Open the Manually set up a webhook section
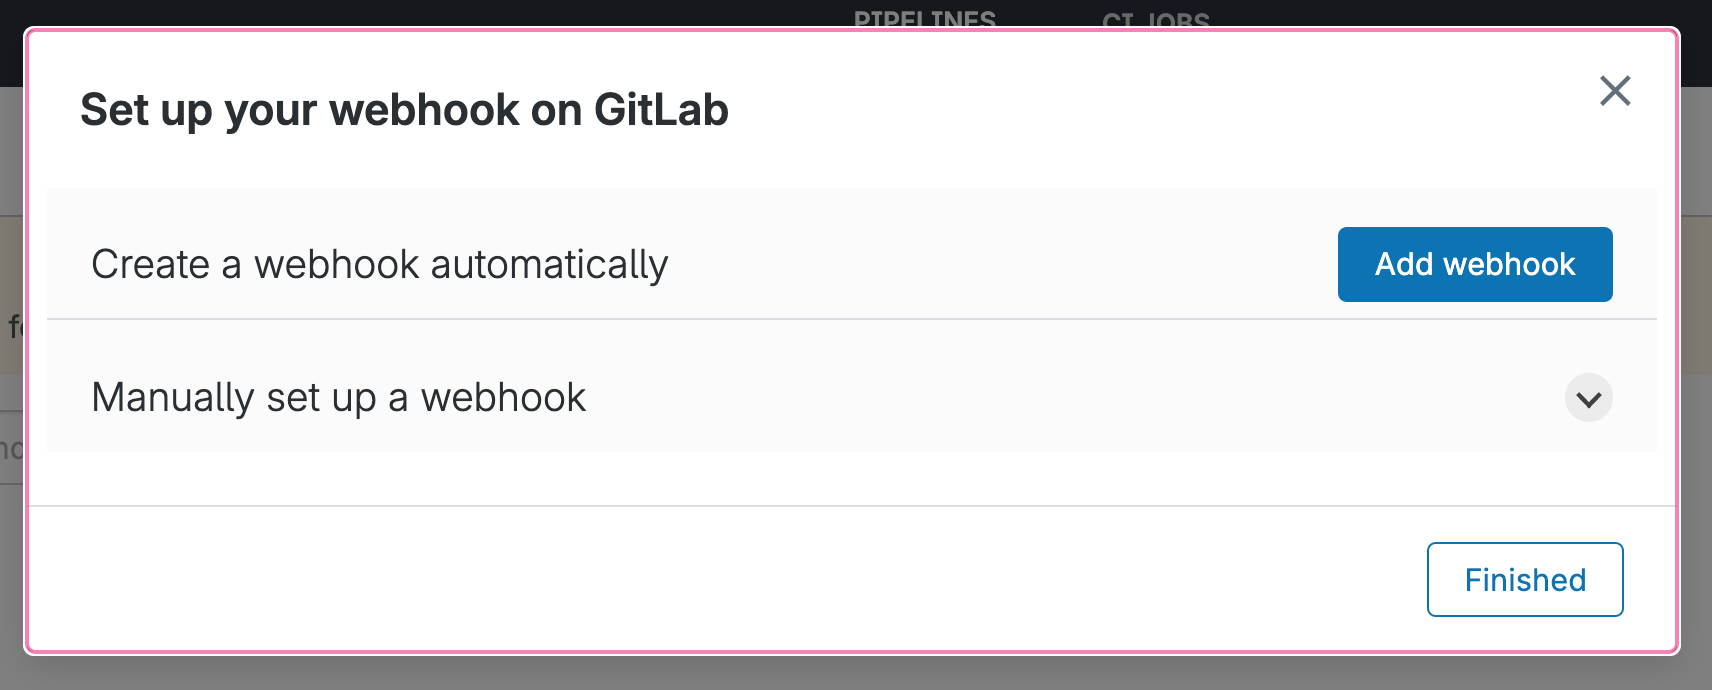The image size is (1712, 690). coord(338,398)
